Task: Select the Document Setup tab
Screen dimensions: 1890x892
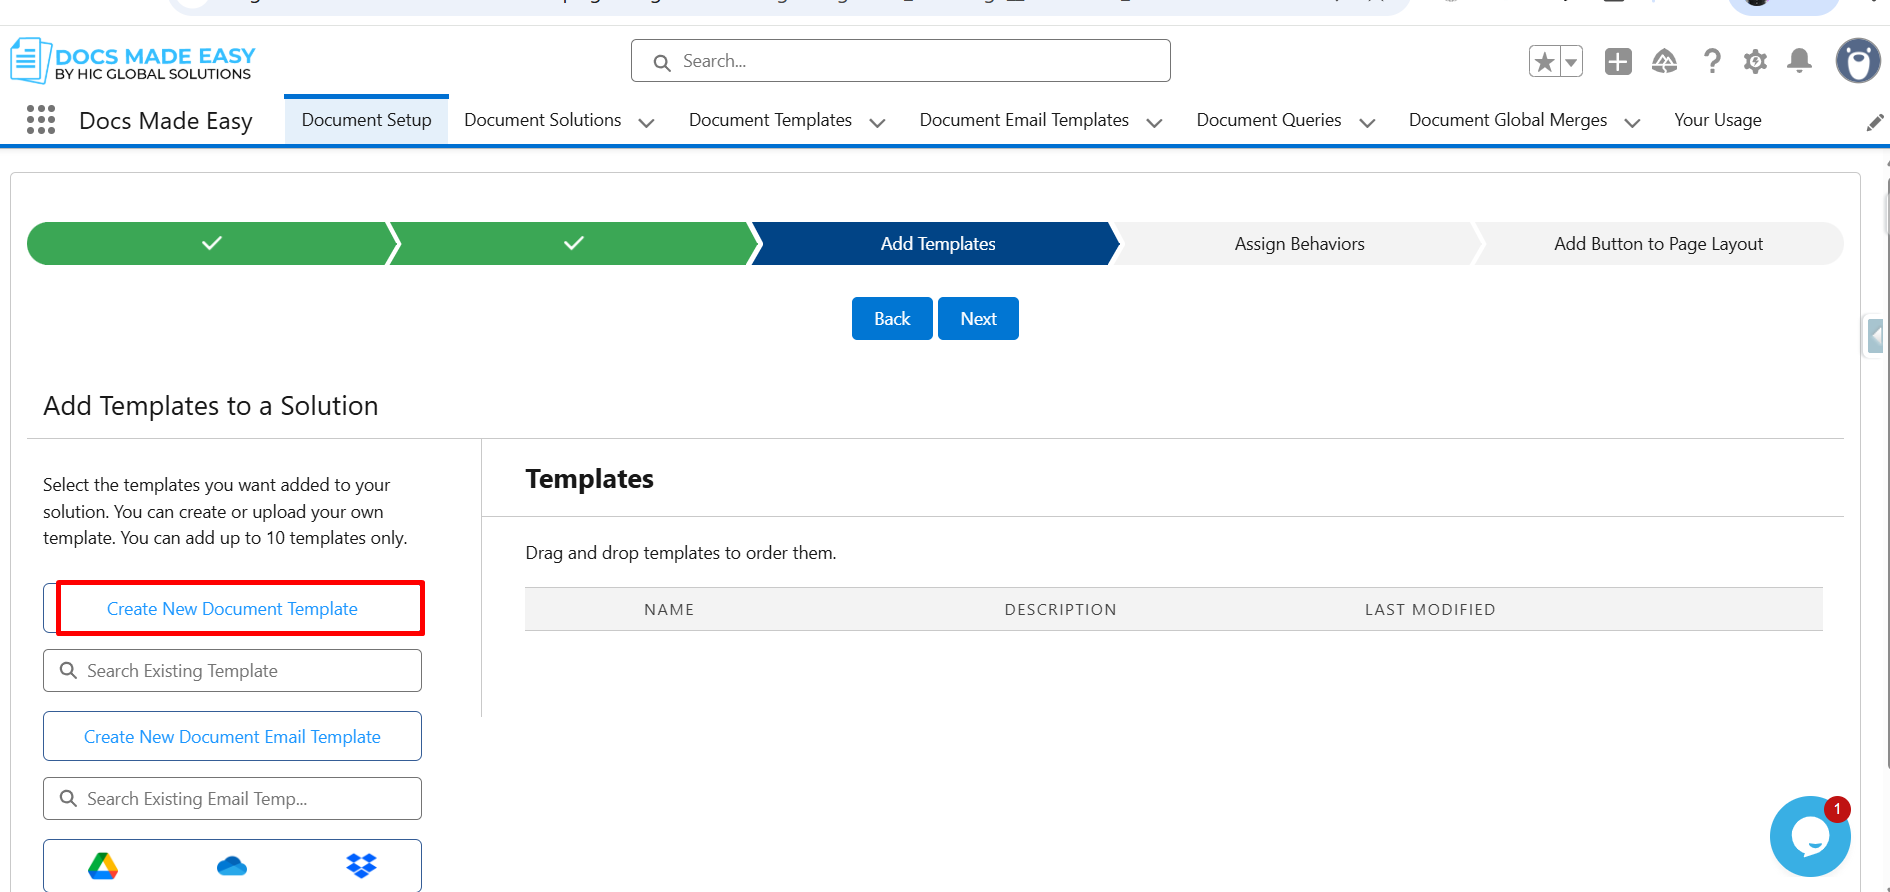Action: [366, 120]
